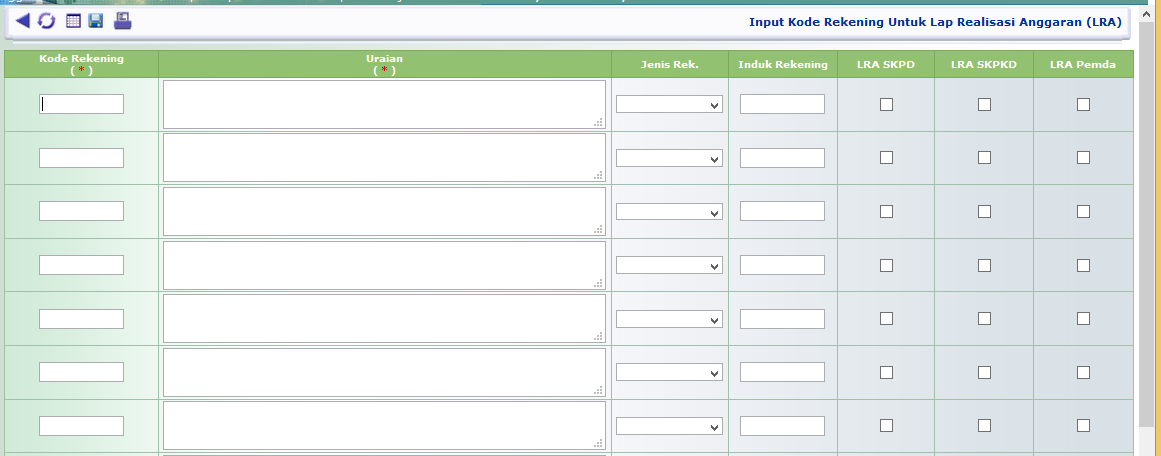The width and height of the screenshot is (1161, 456).
Task: Tick LRA Pemda checkbox in seventh row
Action: pos(1083,425)
